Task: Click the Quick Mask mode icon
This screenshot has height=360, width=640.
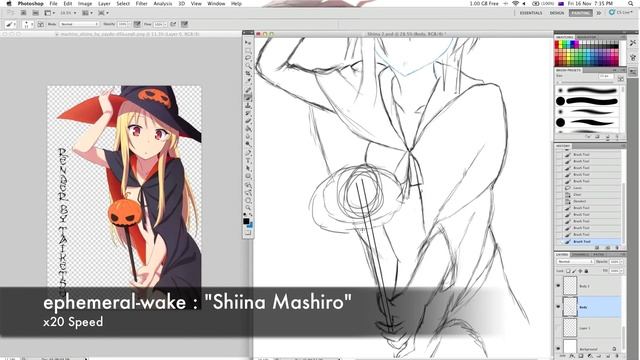Action: (x=248, y=233)
